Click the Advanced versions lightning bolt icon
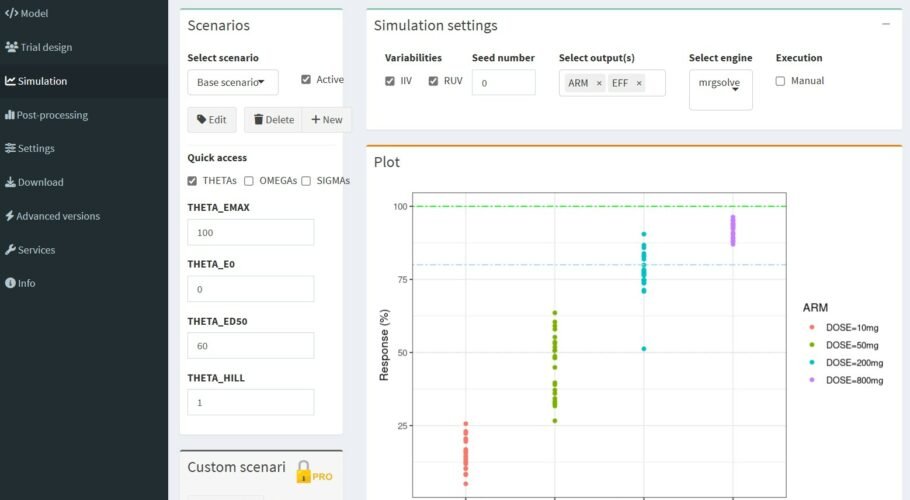This screenshot has width=910, height=500. pos(10,216)
